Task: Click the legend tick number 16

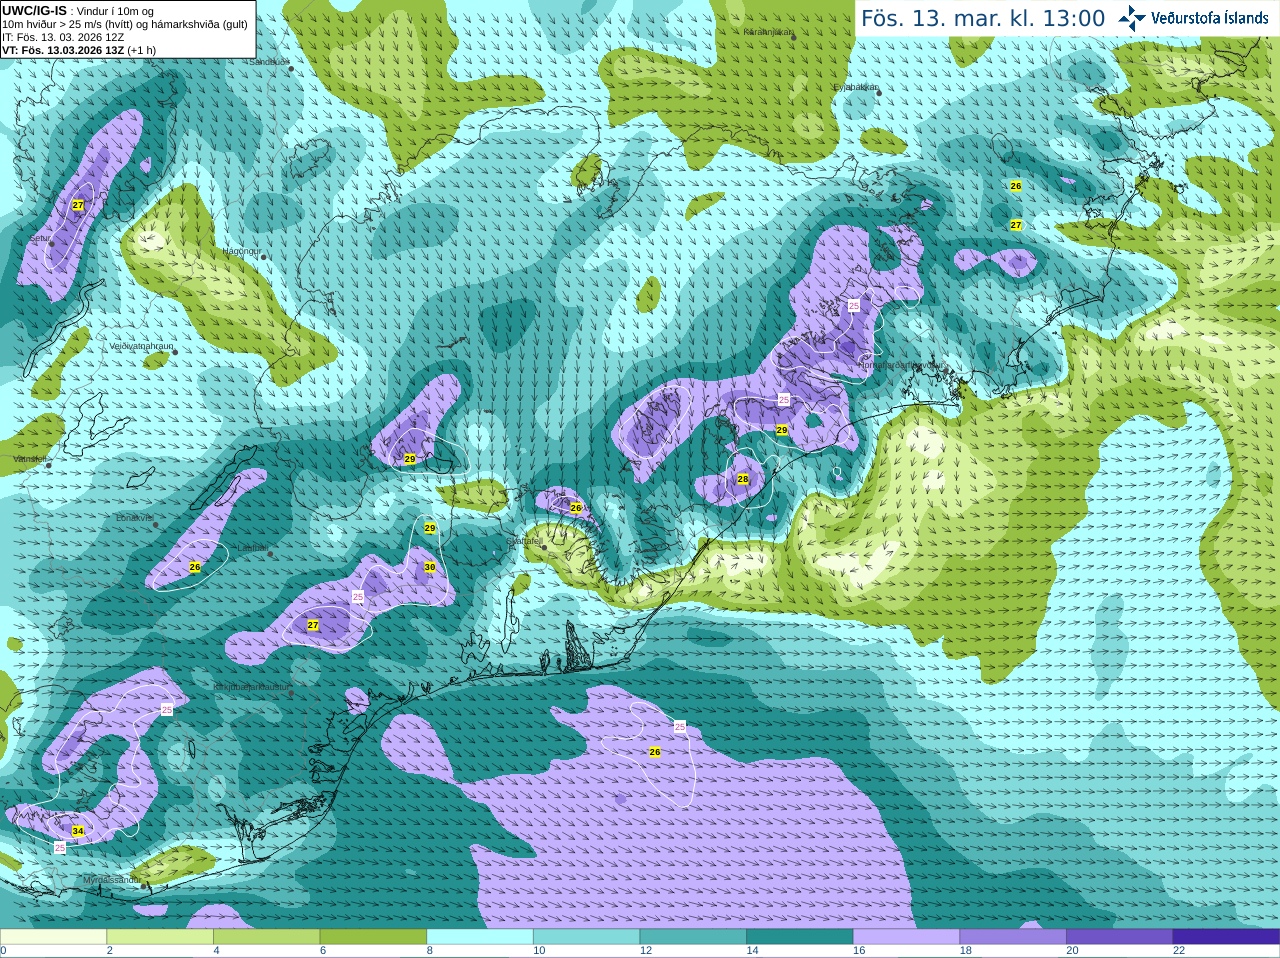Action: click(859, 951)
